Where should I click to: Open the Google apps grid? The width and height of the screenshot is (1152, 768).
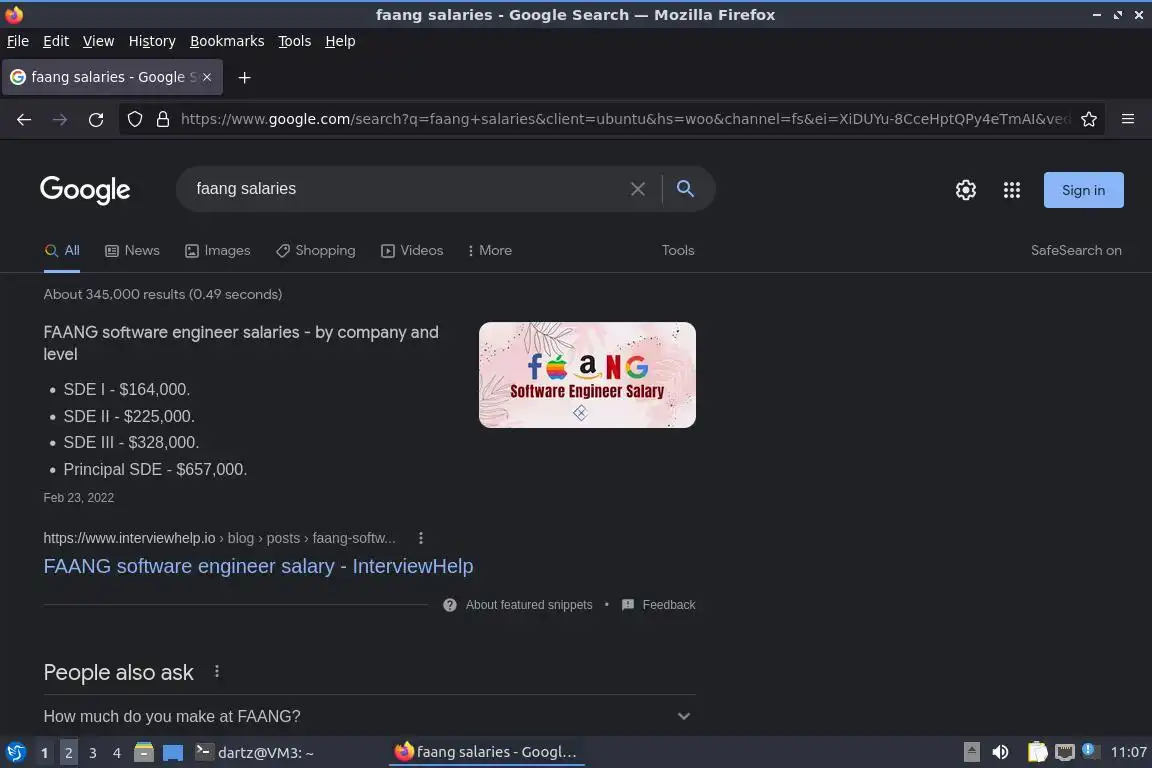[x=1012, y=190]
